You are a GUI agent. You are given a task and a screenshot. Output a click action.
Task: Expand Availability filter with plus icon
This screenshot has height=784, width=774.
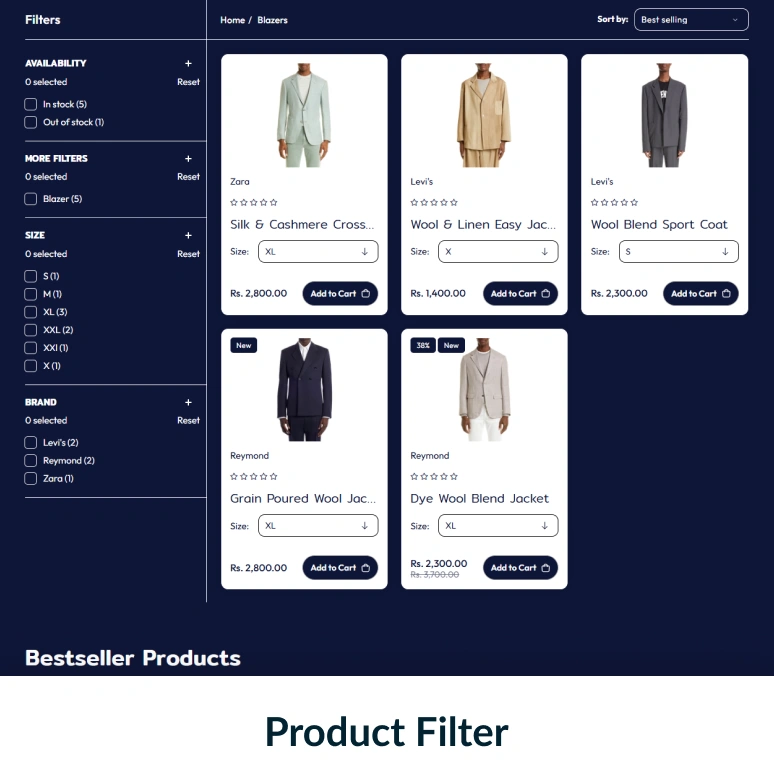pyautogui.click(x=188, y=64)
